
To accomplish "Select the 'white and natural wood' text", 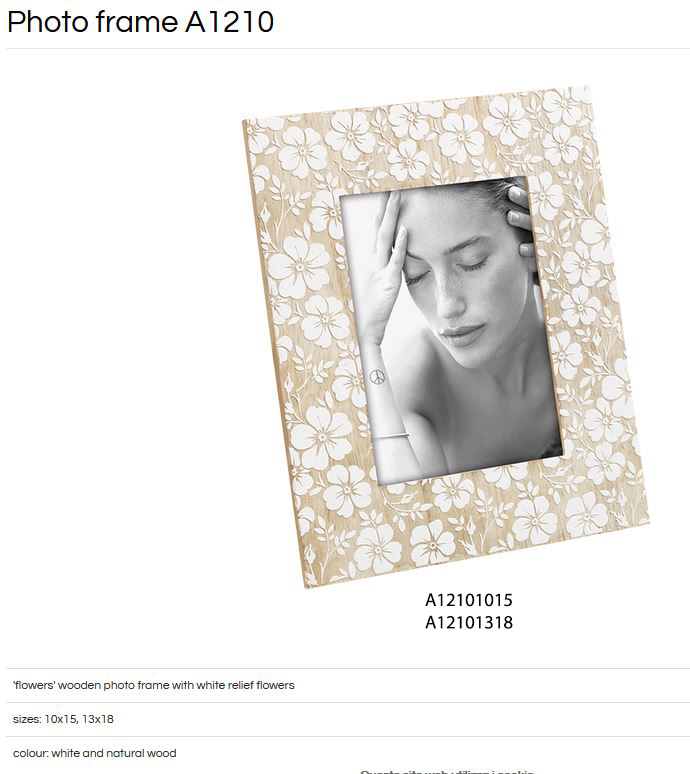I will point(114,753).
